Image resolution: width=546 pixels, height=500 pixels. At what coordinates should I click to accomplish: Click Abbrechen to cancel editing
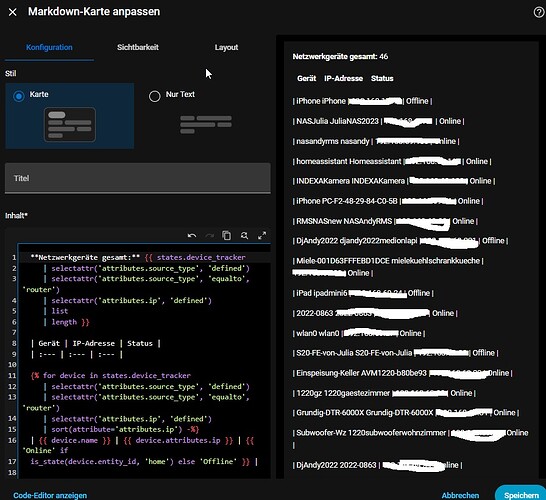(460, 495)
